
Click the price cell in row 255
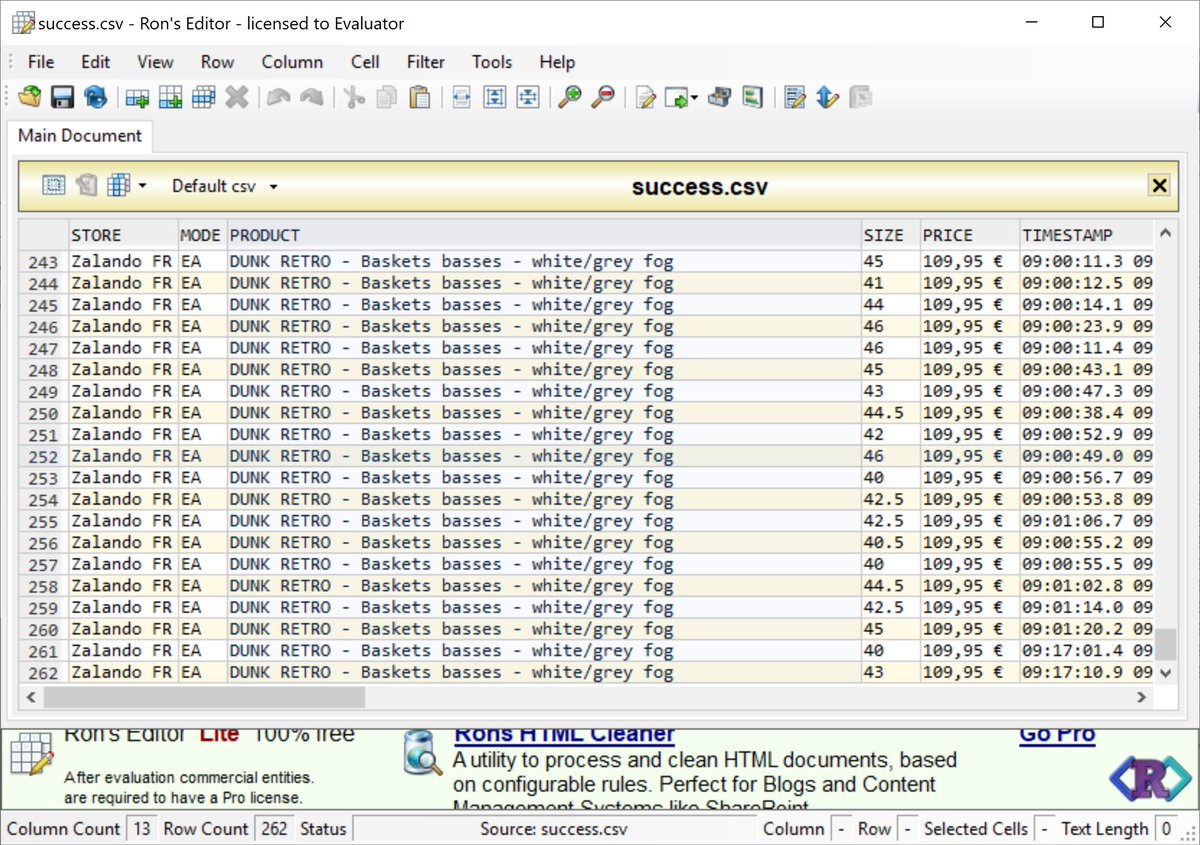[x=970, y=521]
